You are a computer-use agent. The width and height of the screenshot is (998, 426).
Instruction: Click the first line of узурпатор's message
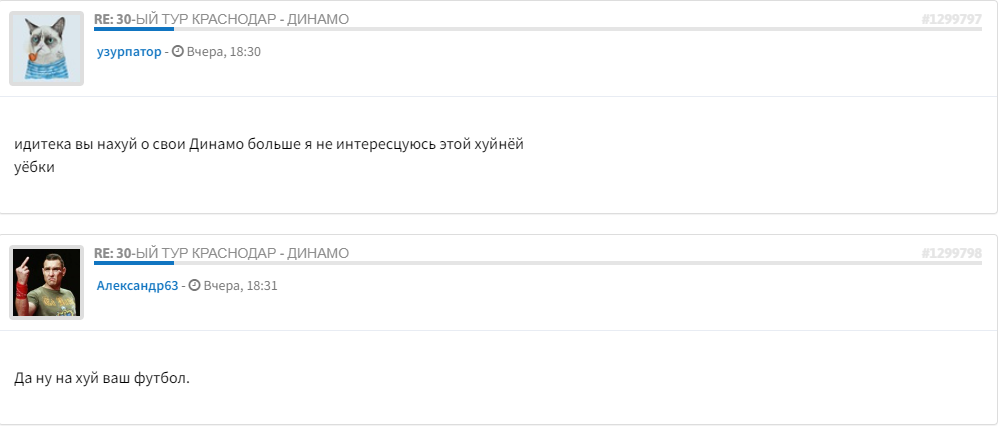click(x=269, y=145)
